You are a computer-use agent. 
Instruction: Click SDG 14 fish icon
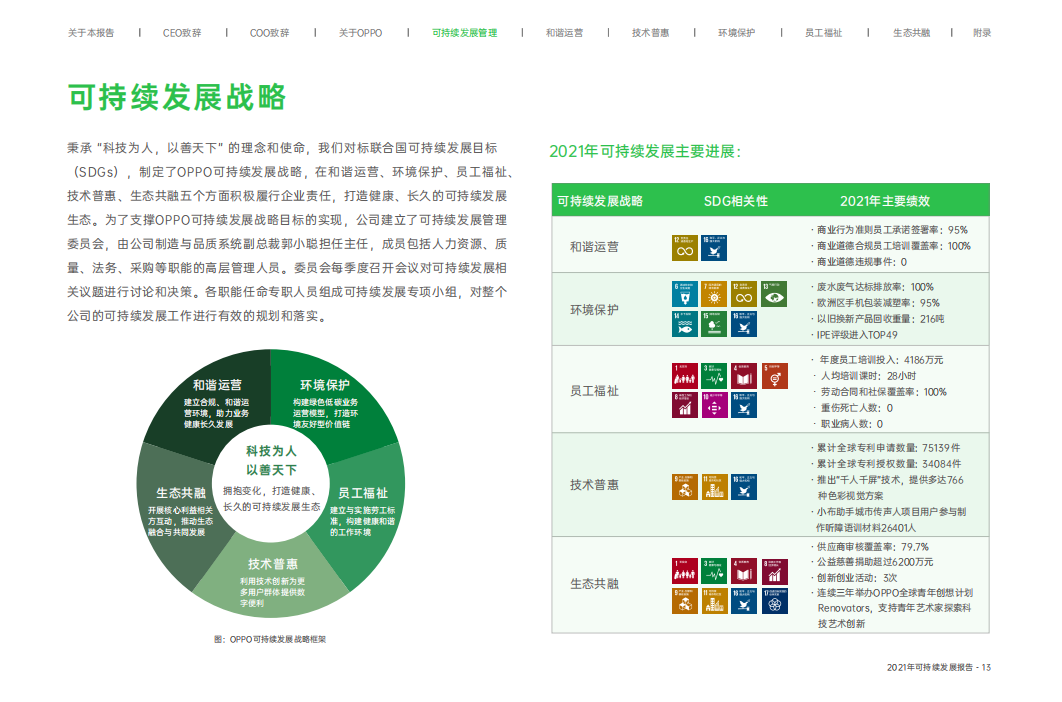point(685,324)
